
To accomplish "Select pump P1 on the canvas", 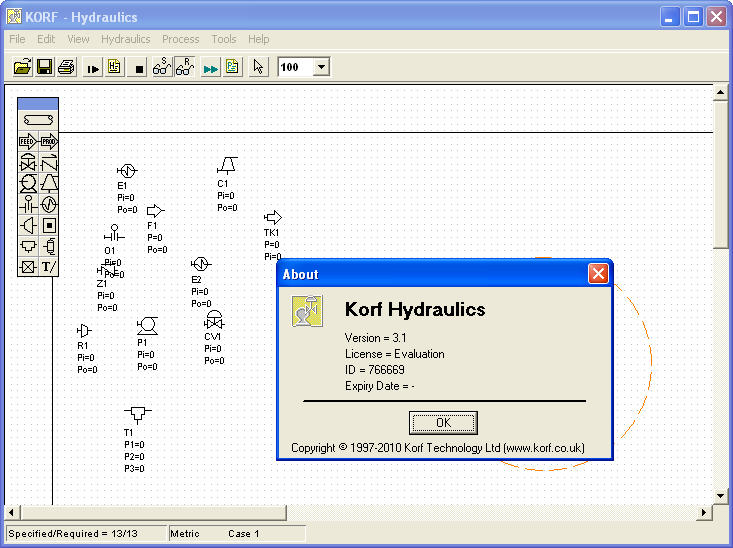I will 147,325.
